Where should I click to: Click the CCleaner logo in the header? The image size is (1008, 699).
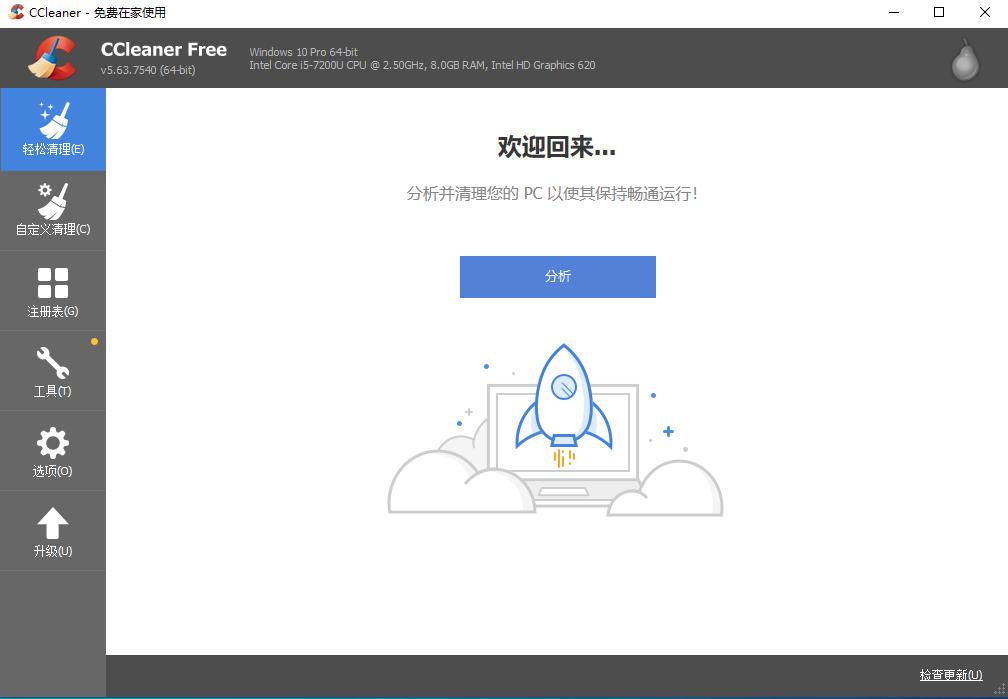coord(52,58)
